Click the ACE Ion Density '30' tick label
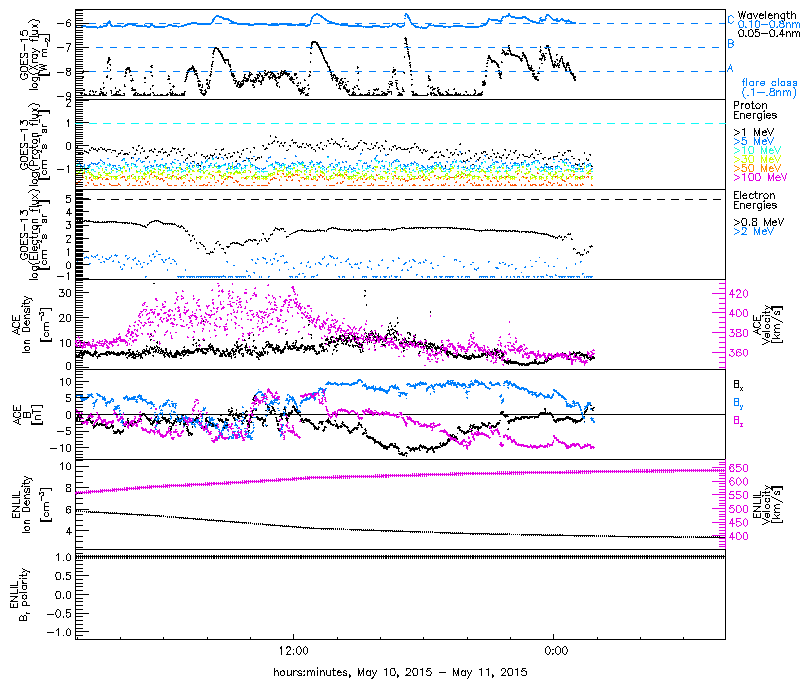 point(65,293)
